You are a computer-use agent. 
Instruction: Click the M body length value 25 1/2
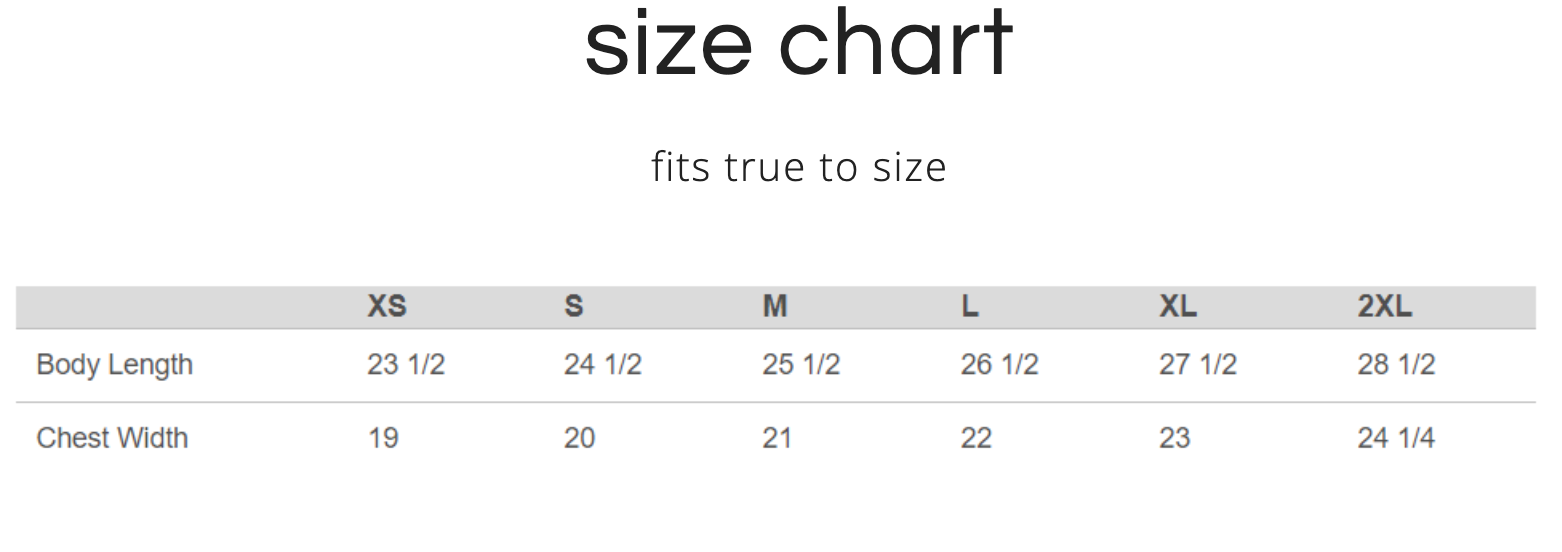pyautogui.click(x=800, y=365)
